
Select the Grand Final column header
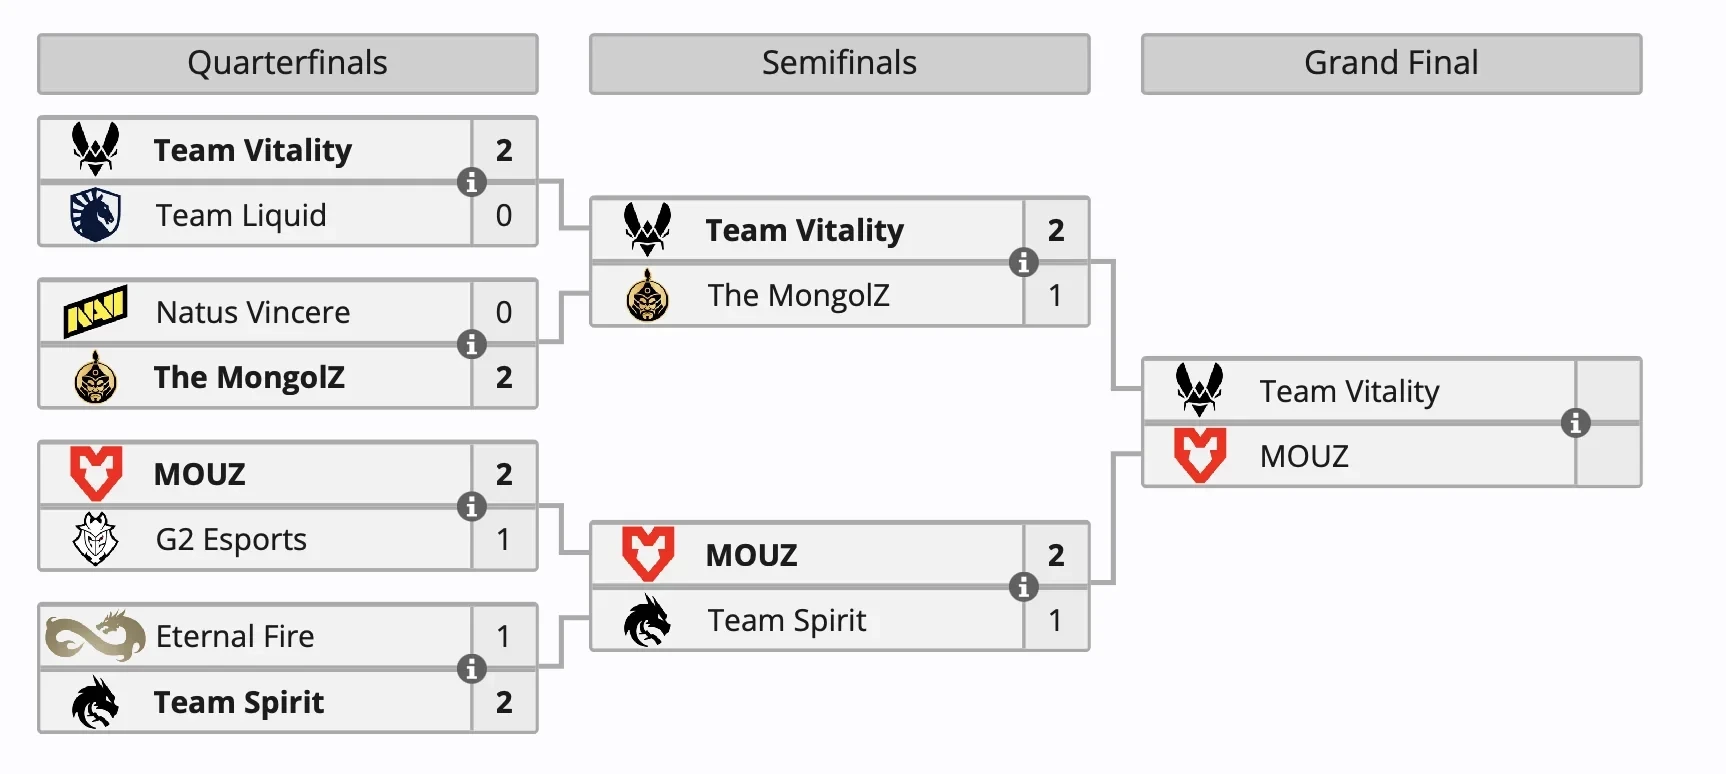coord(1391,64)
